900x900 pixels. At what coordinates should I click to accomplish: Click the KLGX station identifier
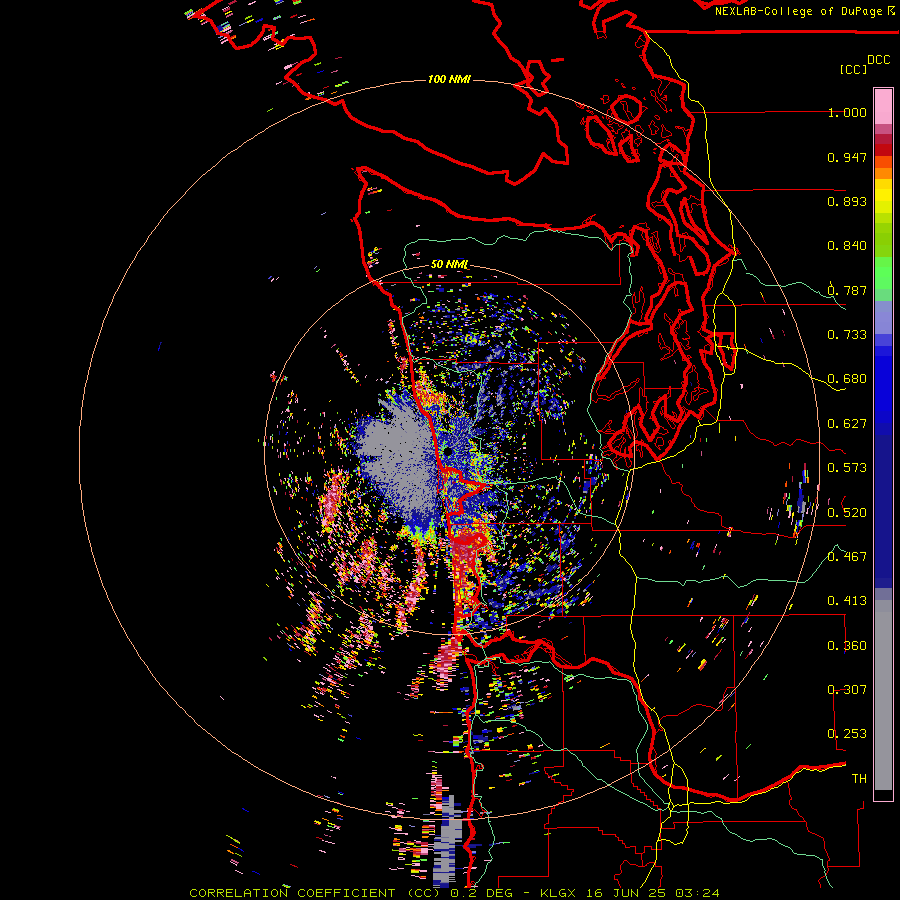coord(559,893)
